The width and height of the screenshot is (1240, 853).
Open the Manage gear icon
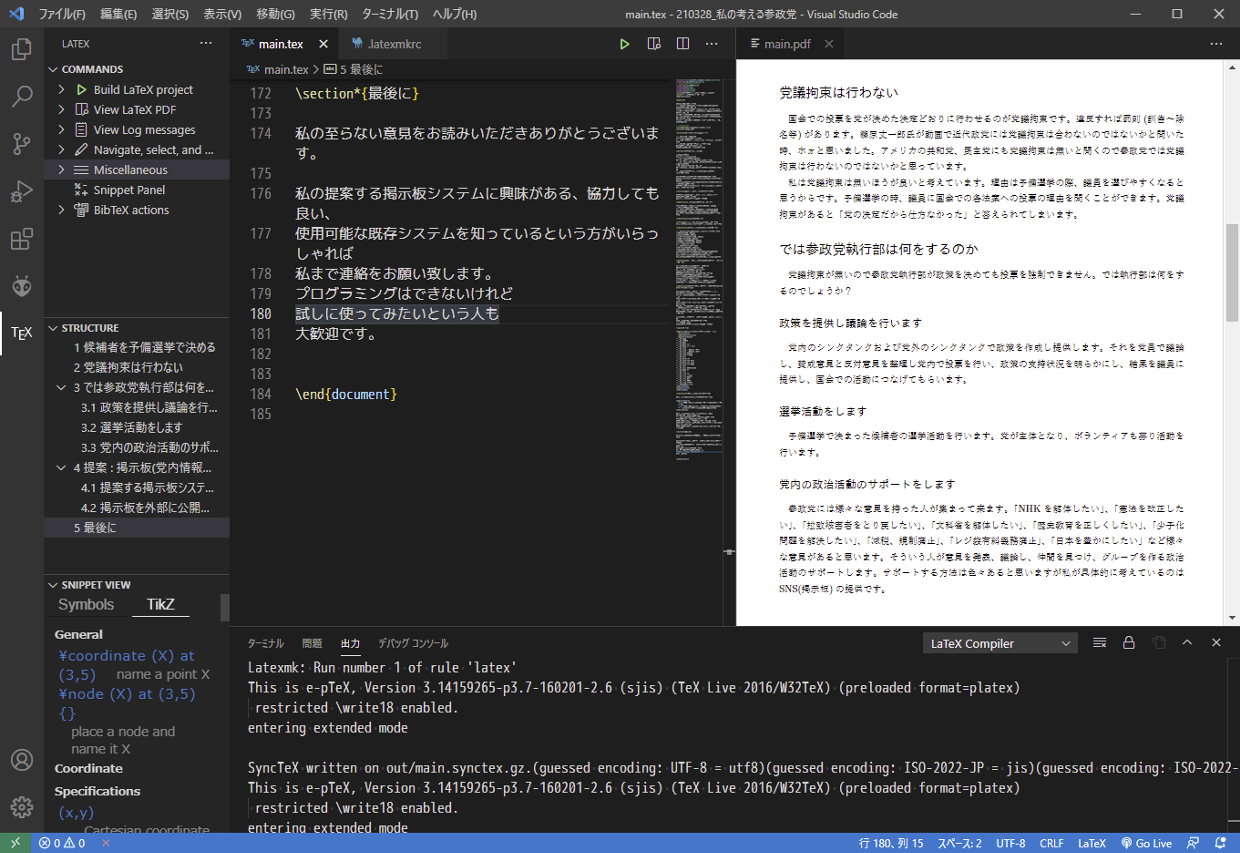tap(21, 806)
